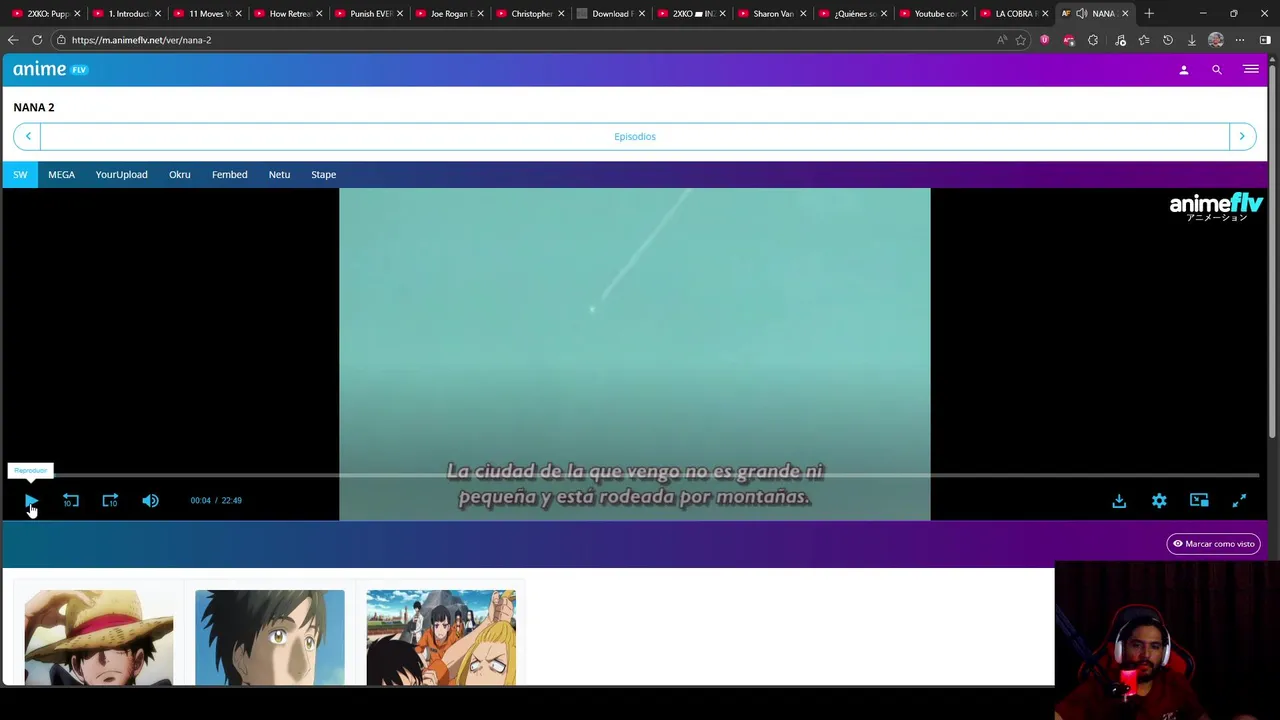Screen dimensions: 1280x720
Task: Open the media control music icon
Action: (x=1119, y=40)
